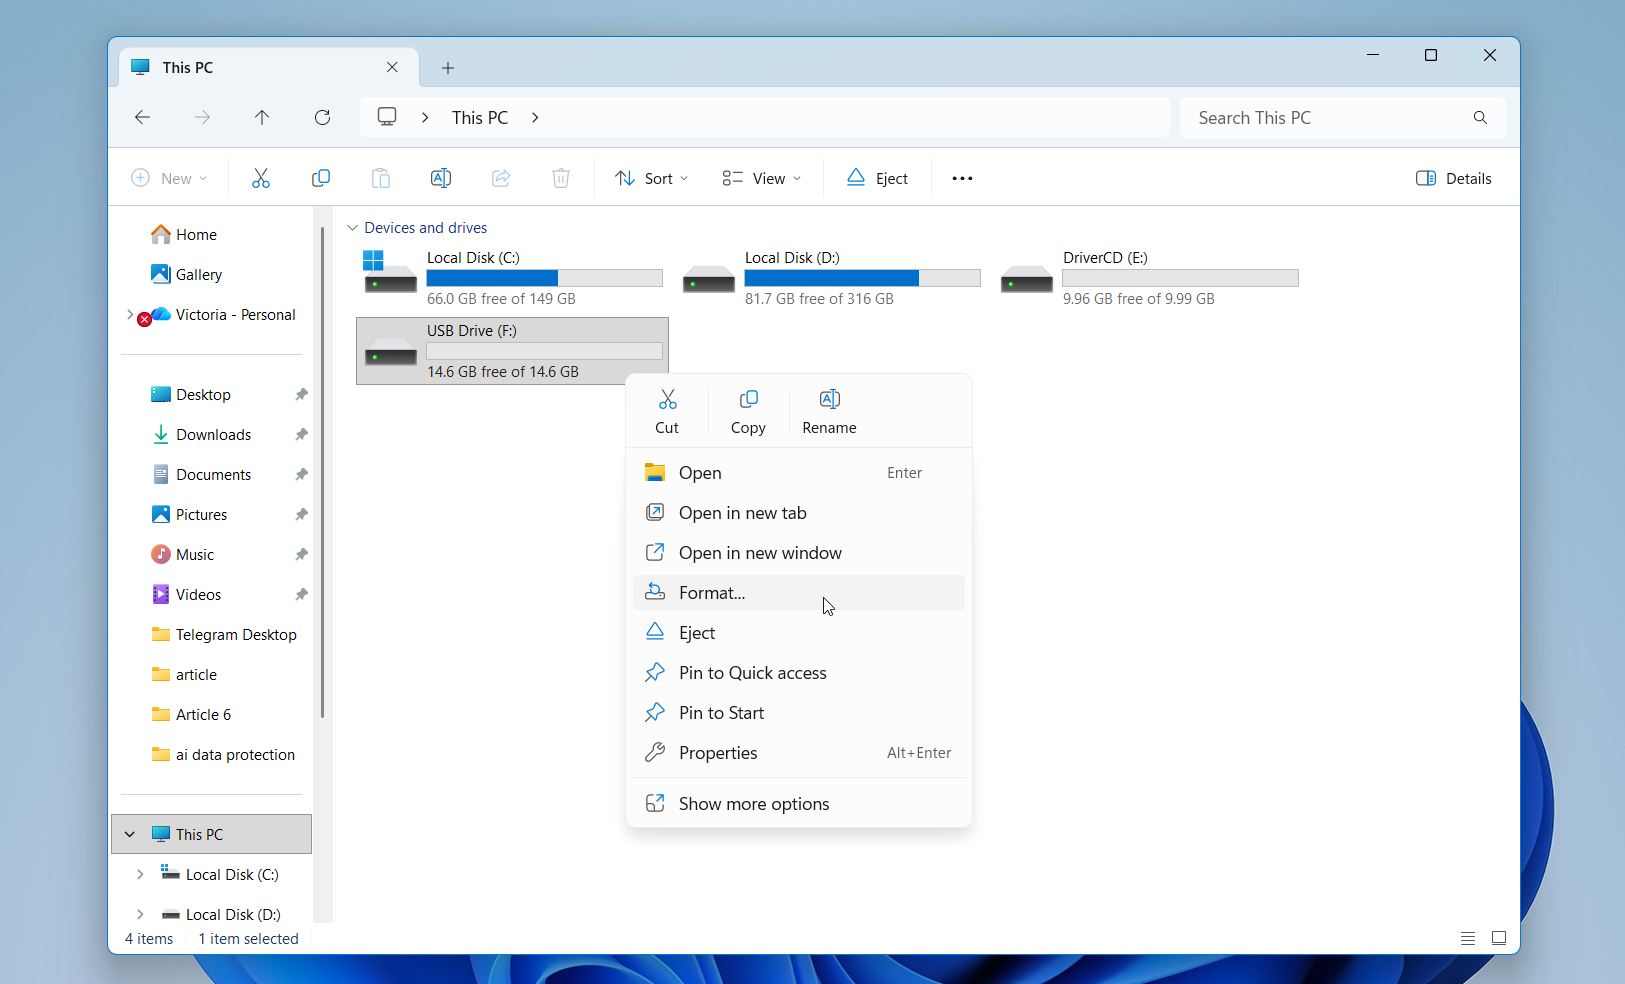Click the chevron after This PC breadcrumb
Image resolution: width=1625 pixels, height=984 pixels.
click(535, 117)
